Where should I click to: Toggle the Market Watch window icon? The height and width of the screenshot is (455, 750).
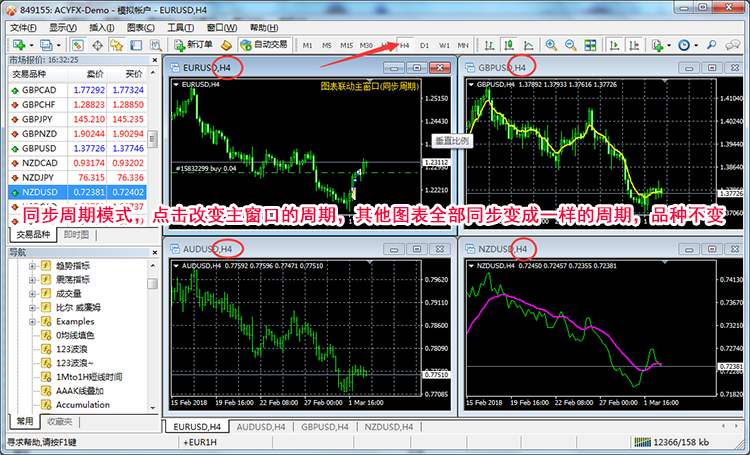[77, 45]
